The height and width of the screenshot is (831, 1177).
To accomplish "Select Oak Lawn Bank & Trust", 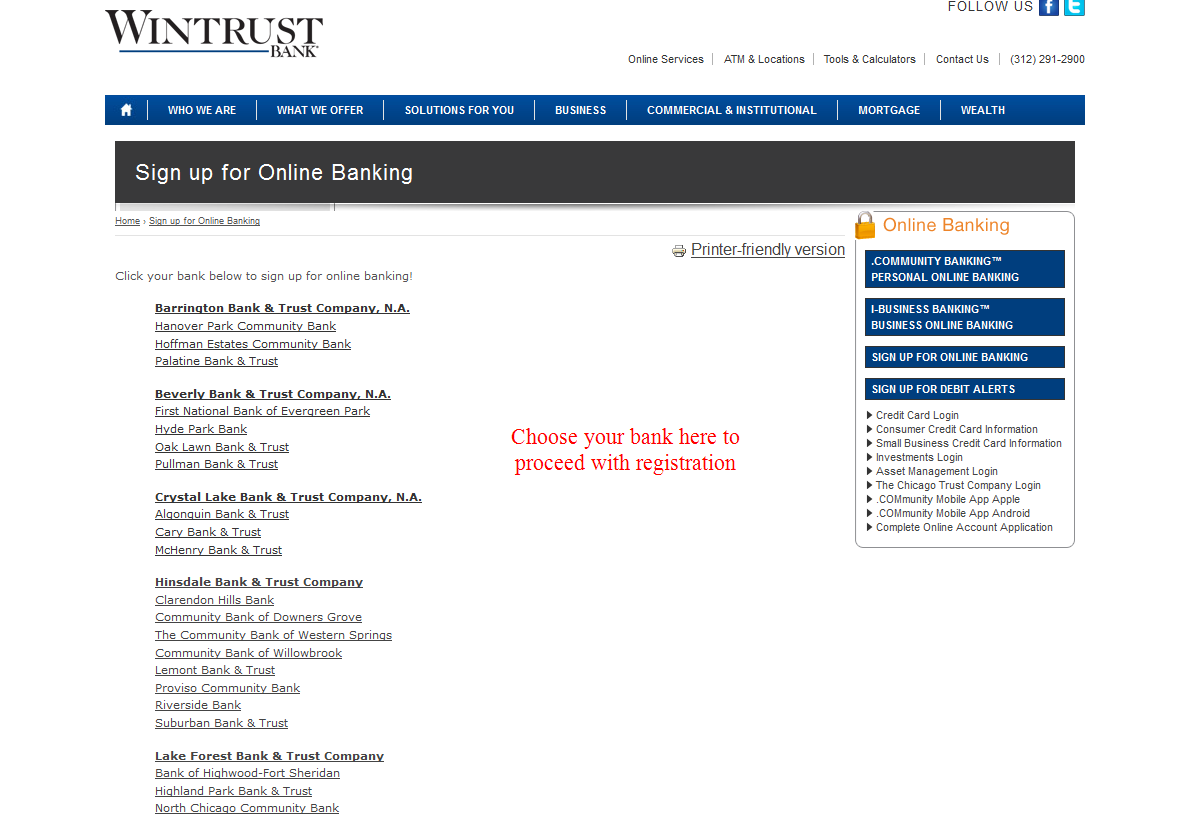I will (x=221, y=447).
